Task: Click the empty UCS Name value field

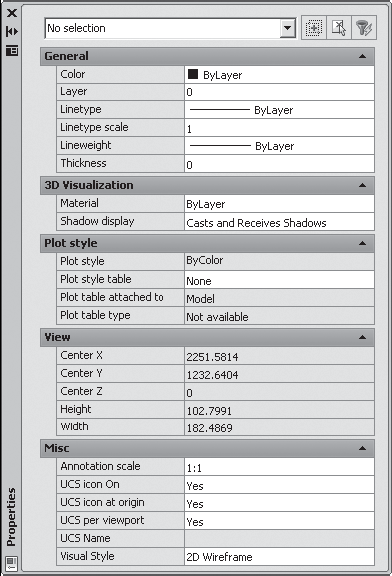Action: (279, 539)
